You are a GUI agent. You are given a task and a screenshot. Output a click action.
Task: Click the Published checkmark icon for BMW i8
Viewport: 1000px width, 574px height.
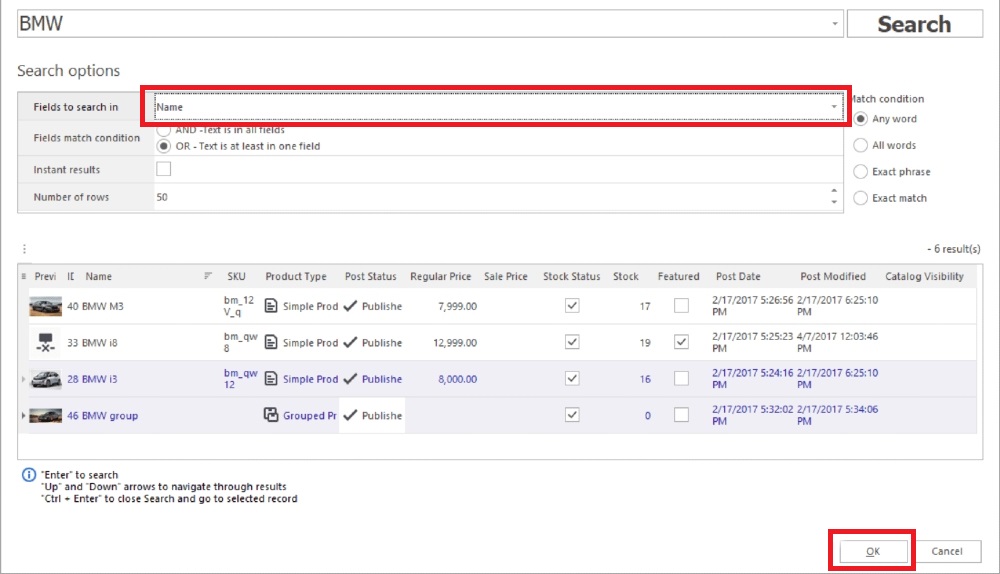(350, 342)
